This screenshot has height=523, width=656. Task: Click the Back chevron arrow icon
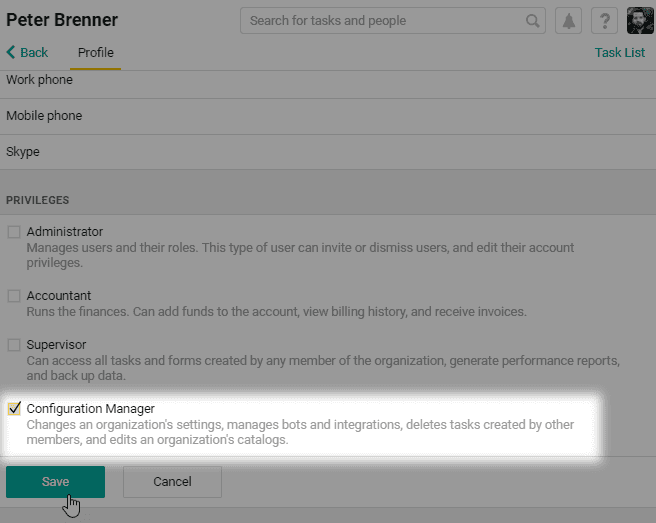click(11, 52)
